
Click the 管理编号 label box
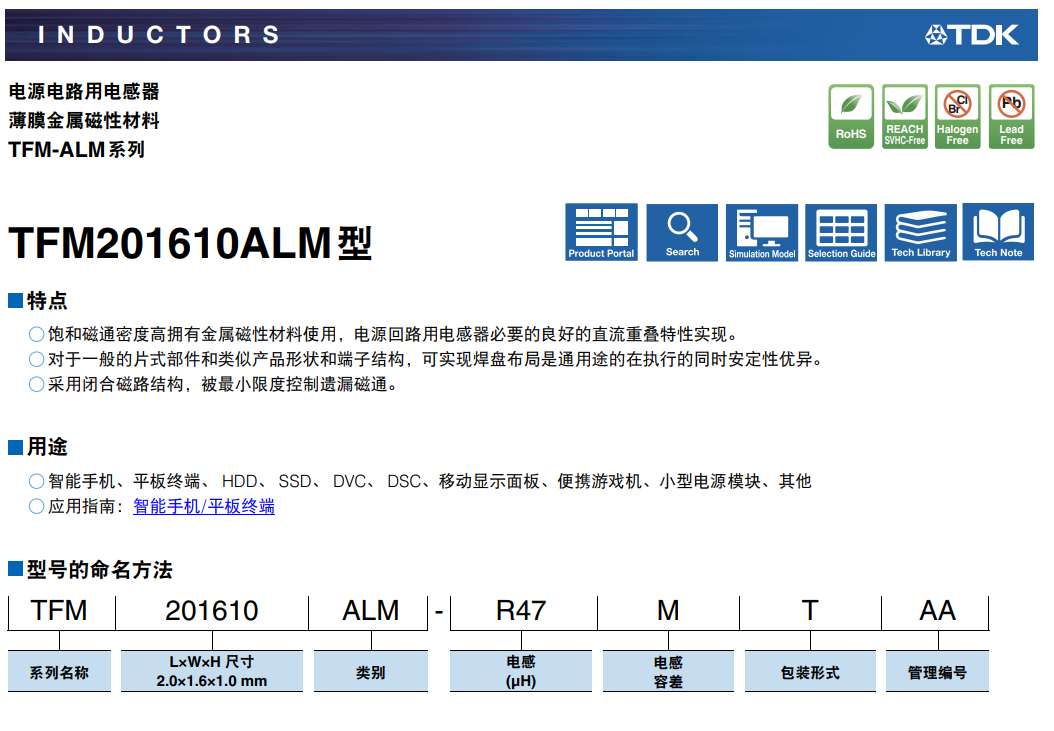click(x=937, y=671)
